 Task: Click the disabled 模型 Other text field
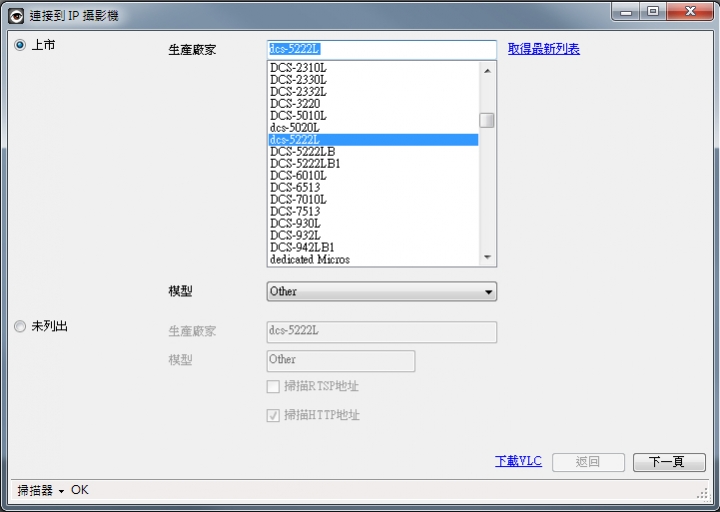[341, 360]
